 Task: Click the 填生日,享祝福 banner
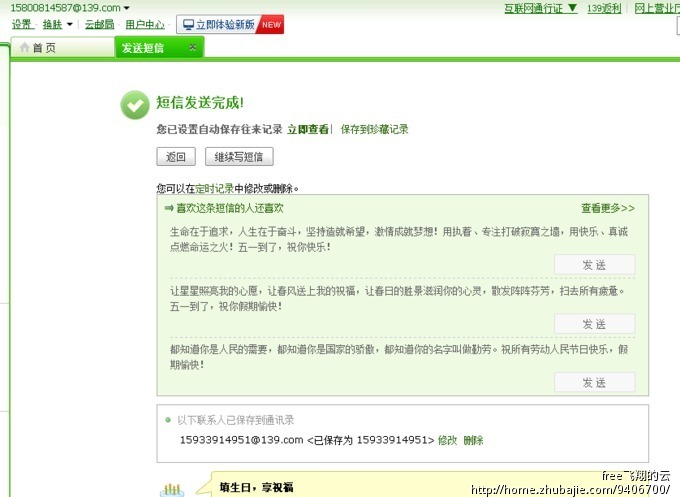tap(256, 487)
